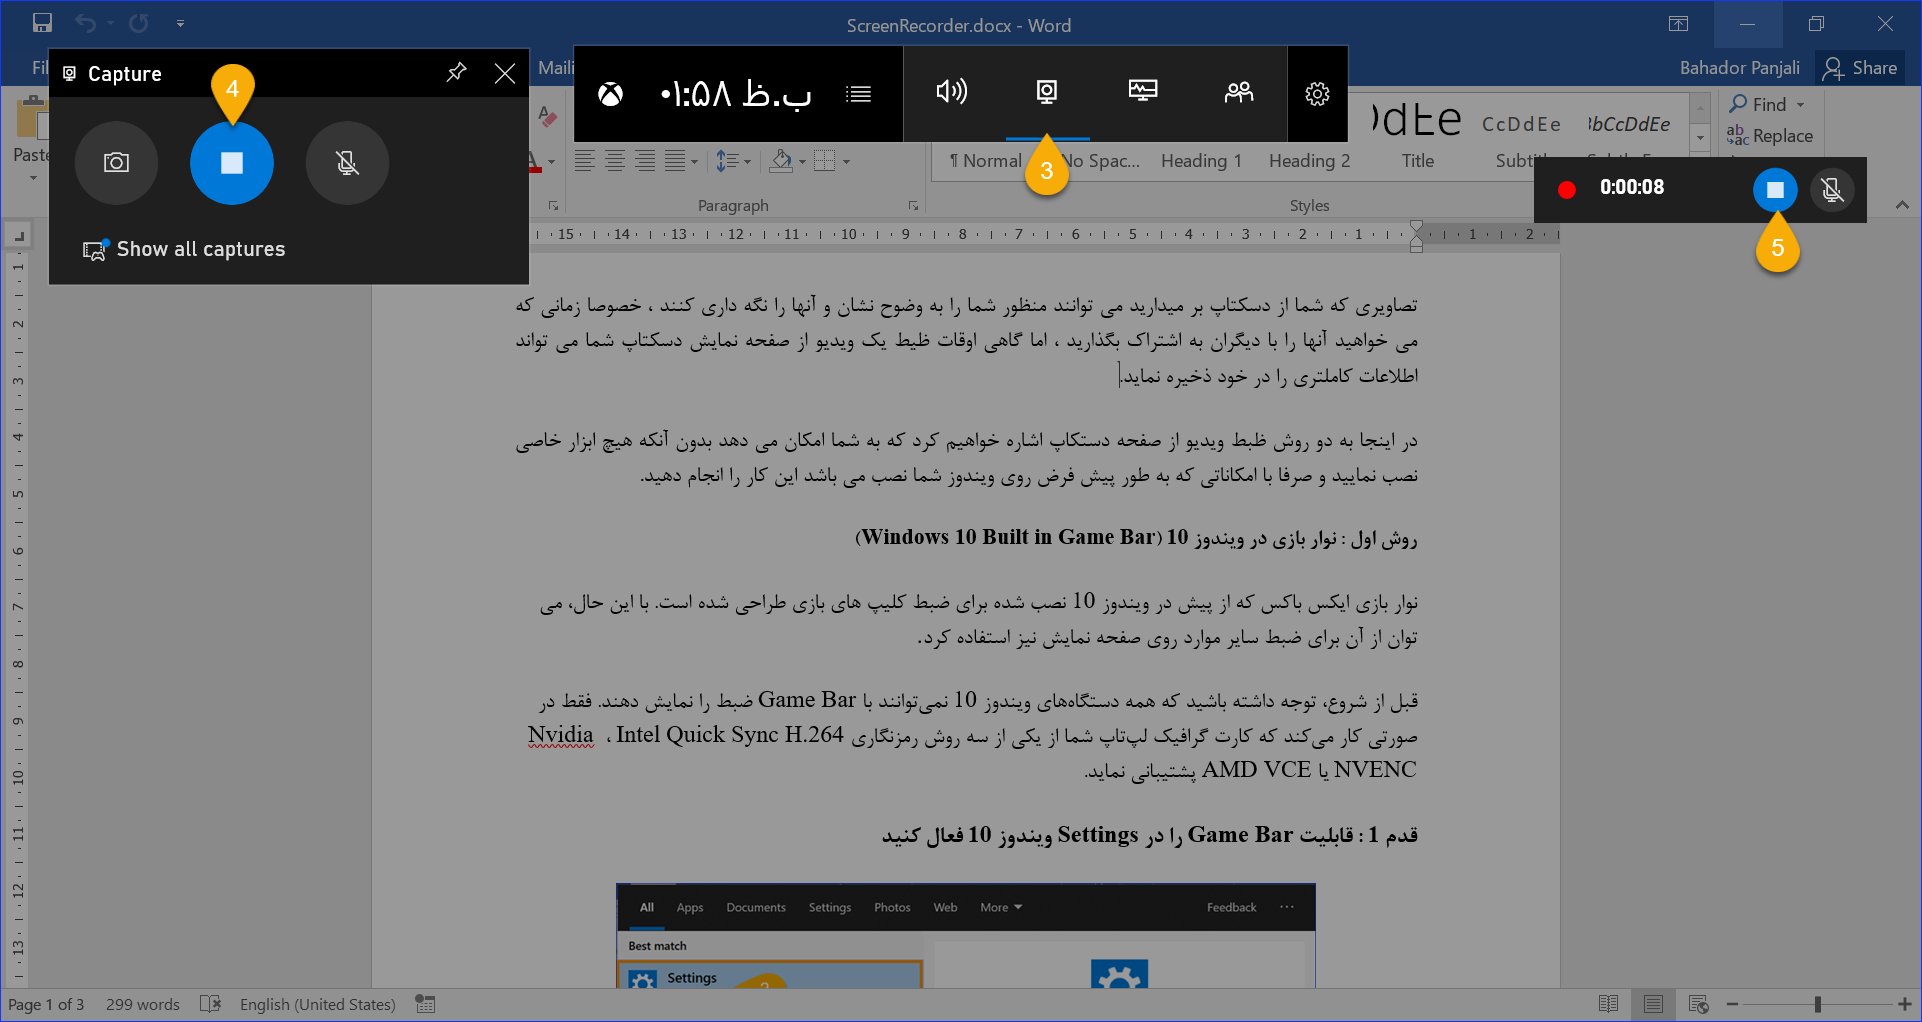Image resolution: width=1922 pixels, height=1022 pixels.
Task: Click the macro recording status bar icon
Action: pyautogui.click(x=426, y=1004)
